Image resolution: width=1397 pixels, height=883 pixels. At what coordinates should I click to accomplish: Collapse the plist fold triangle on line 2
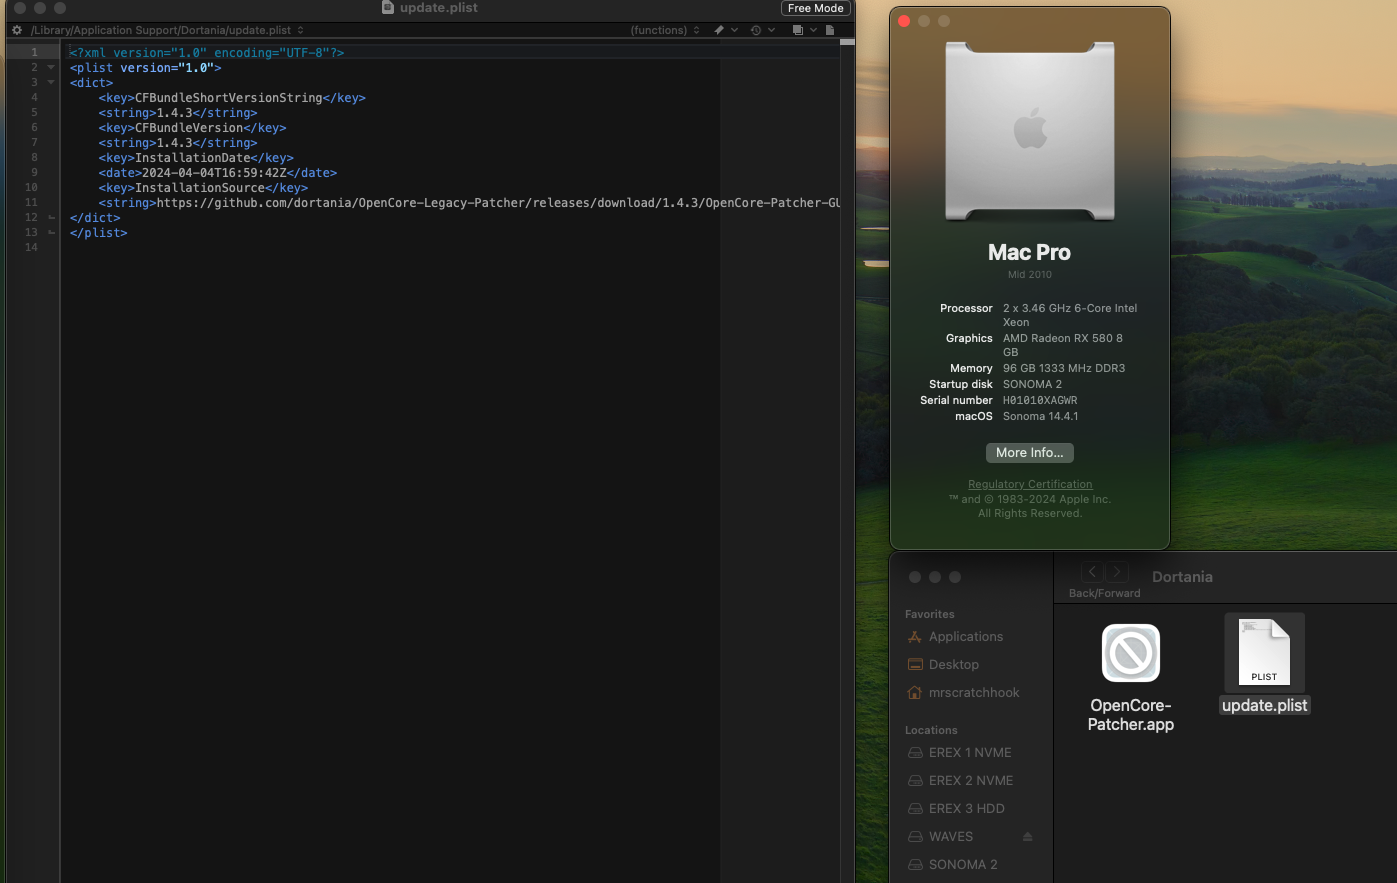point(51,68)
